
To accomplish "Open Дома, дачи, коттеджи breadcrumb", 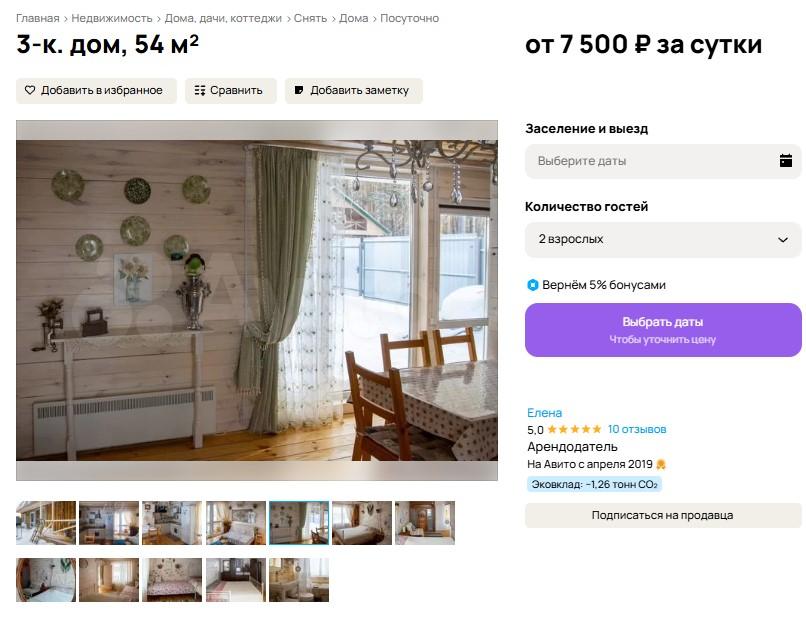I will 223,19.
